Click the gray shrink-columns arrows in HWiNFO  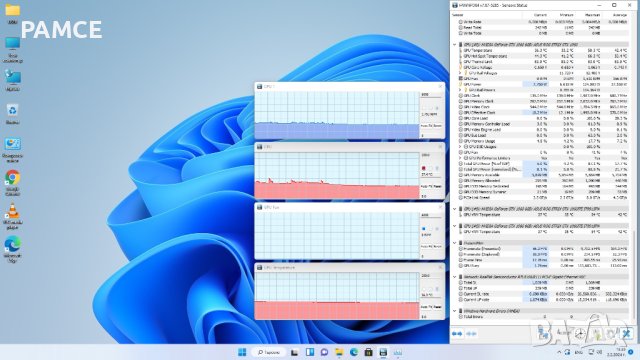[x=471, y=334]
